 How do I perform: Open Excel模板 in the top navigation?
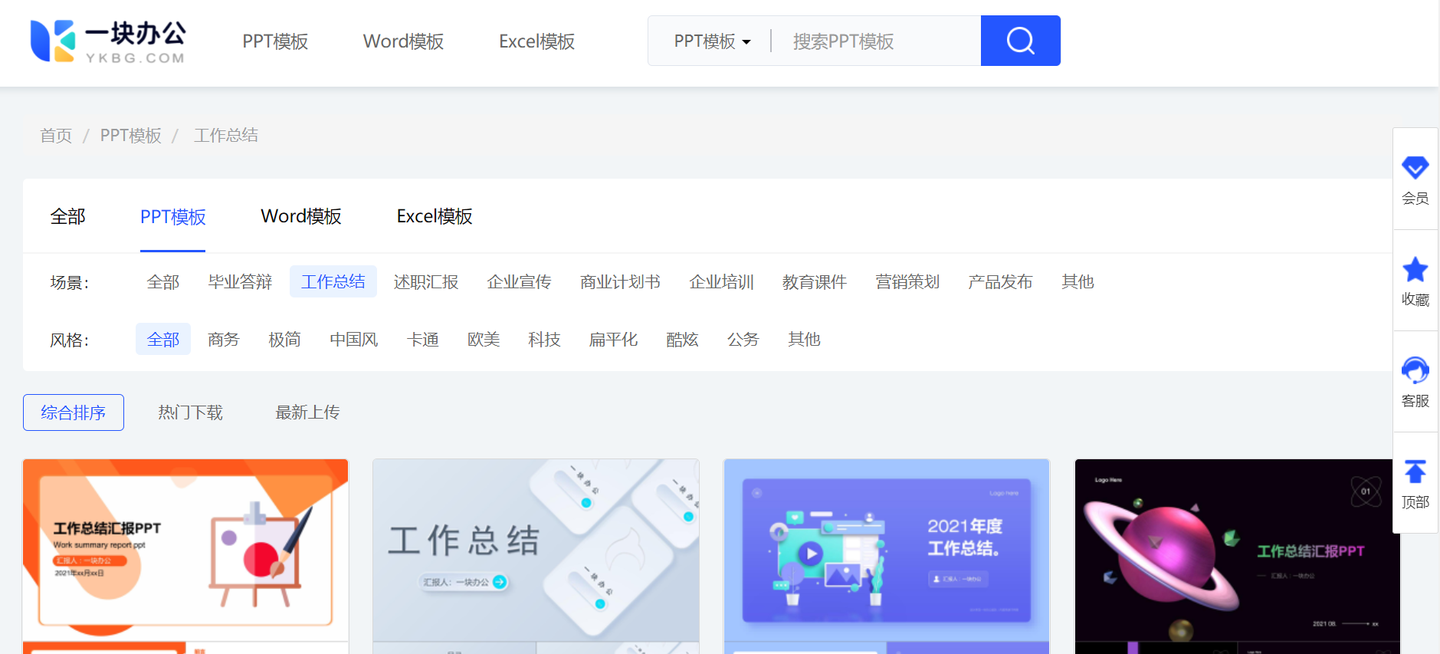(x=537, y=41)
